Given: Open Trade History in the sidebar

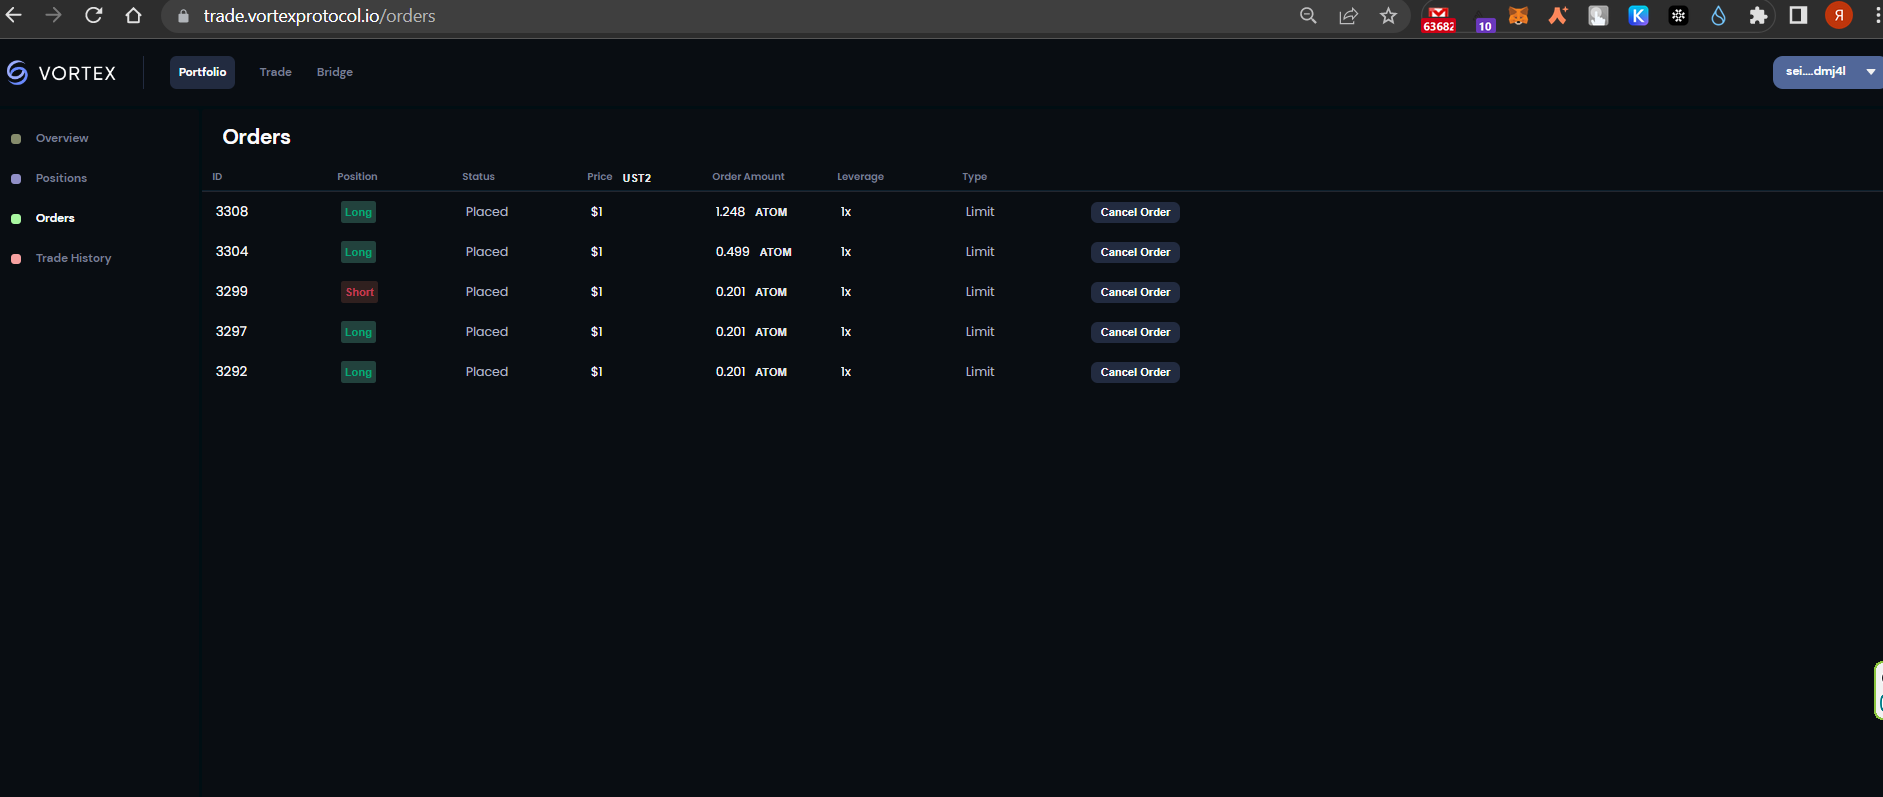Looking at the screenshot, I should coord(73,258).
